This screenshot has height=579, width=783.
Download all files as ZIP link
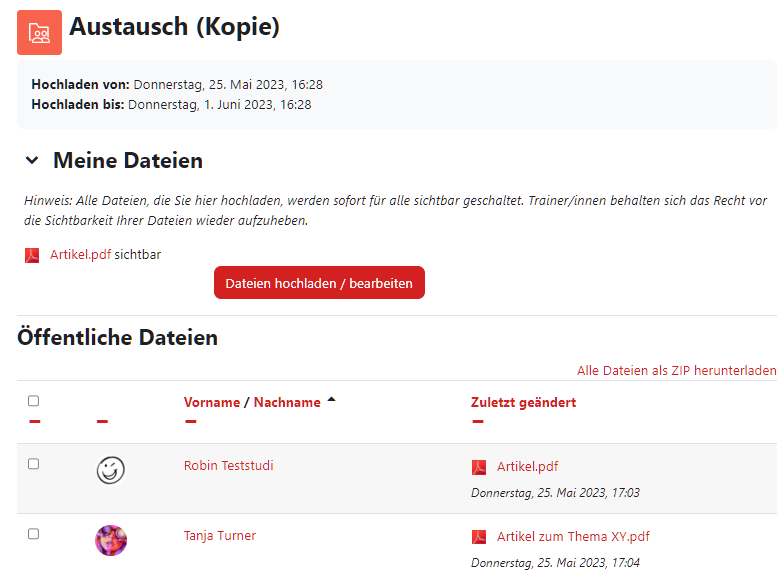tap(677, 370)
